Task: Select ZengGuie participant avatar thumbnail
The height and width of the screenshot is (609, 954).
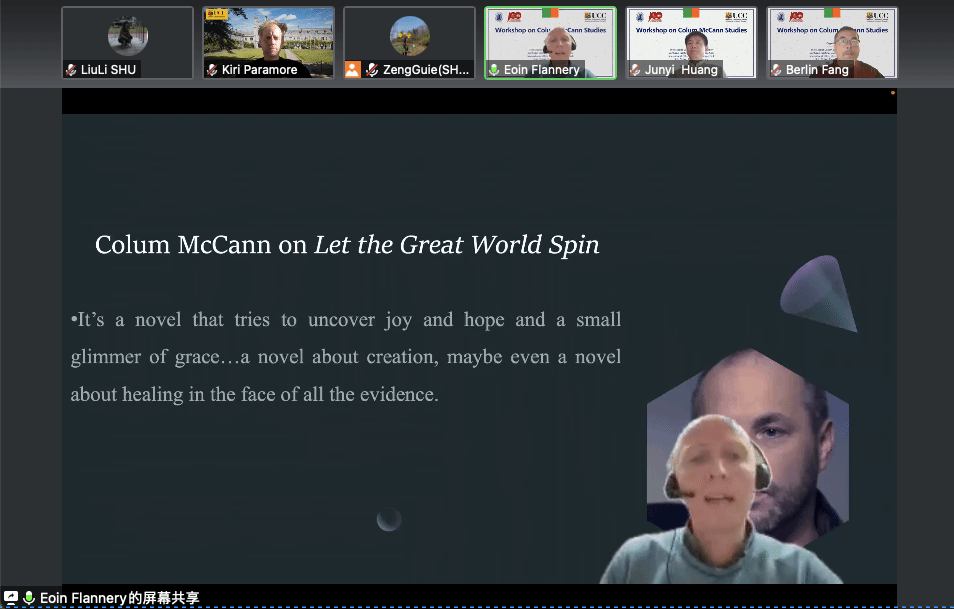Action: coord(409,36)
